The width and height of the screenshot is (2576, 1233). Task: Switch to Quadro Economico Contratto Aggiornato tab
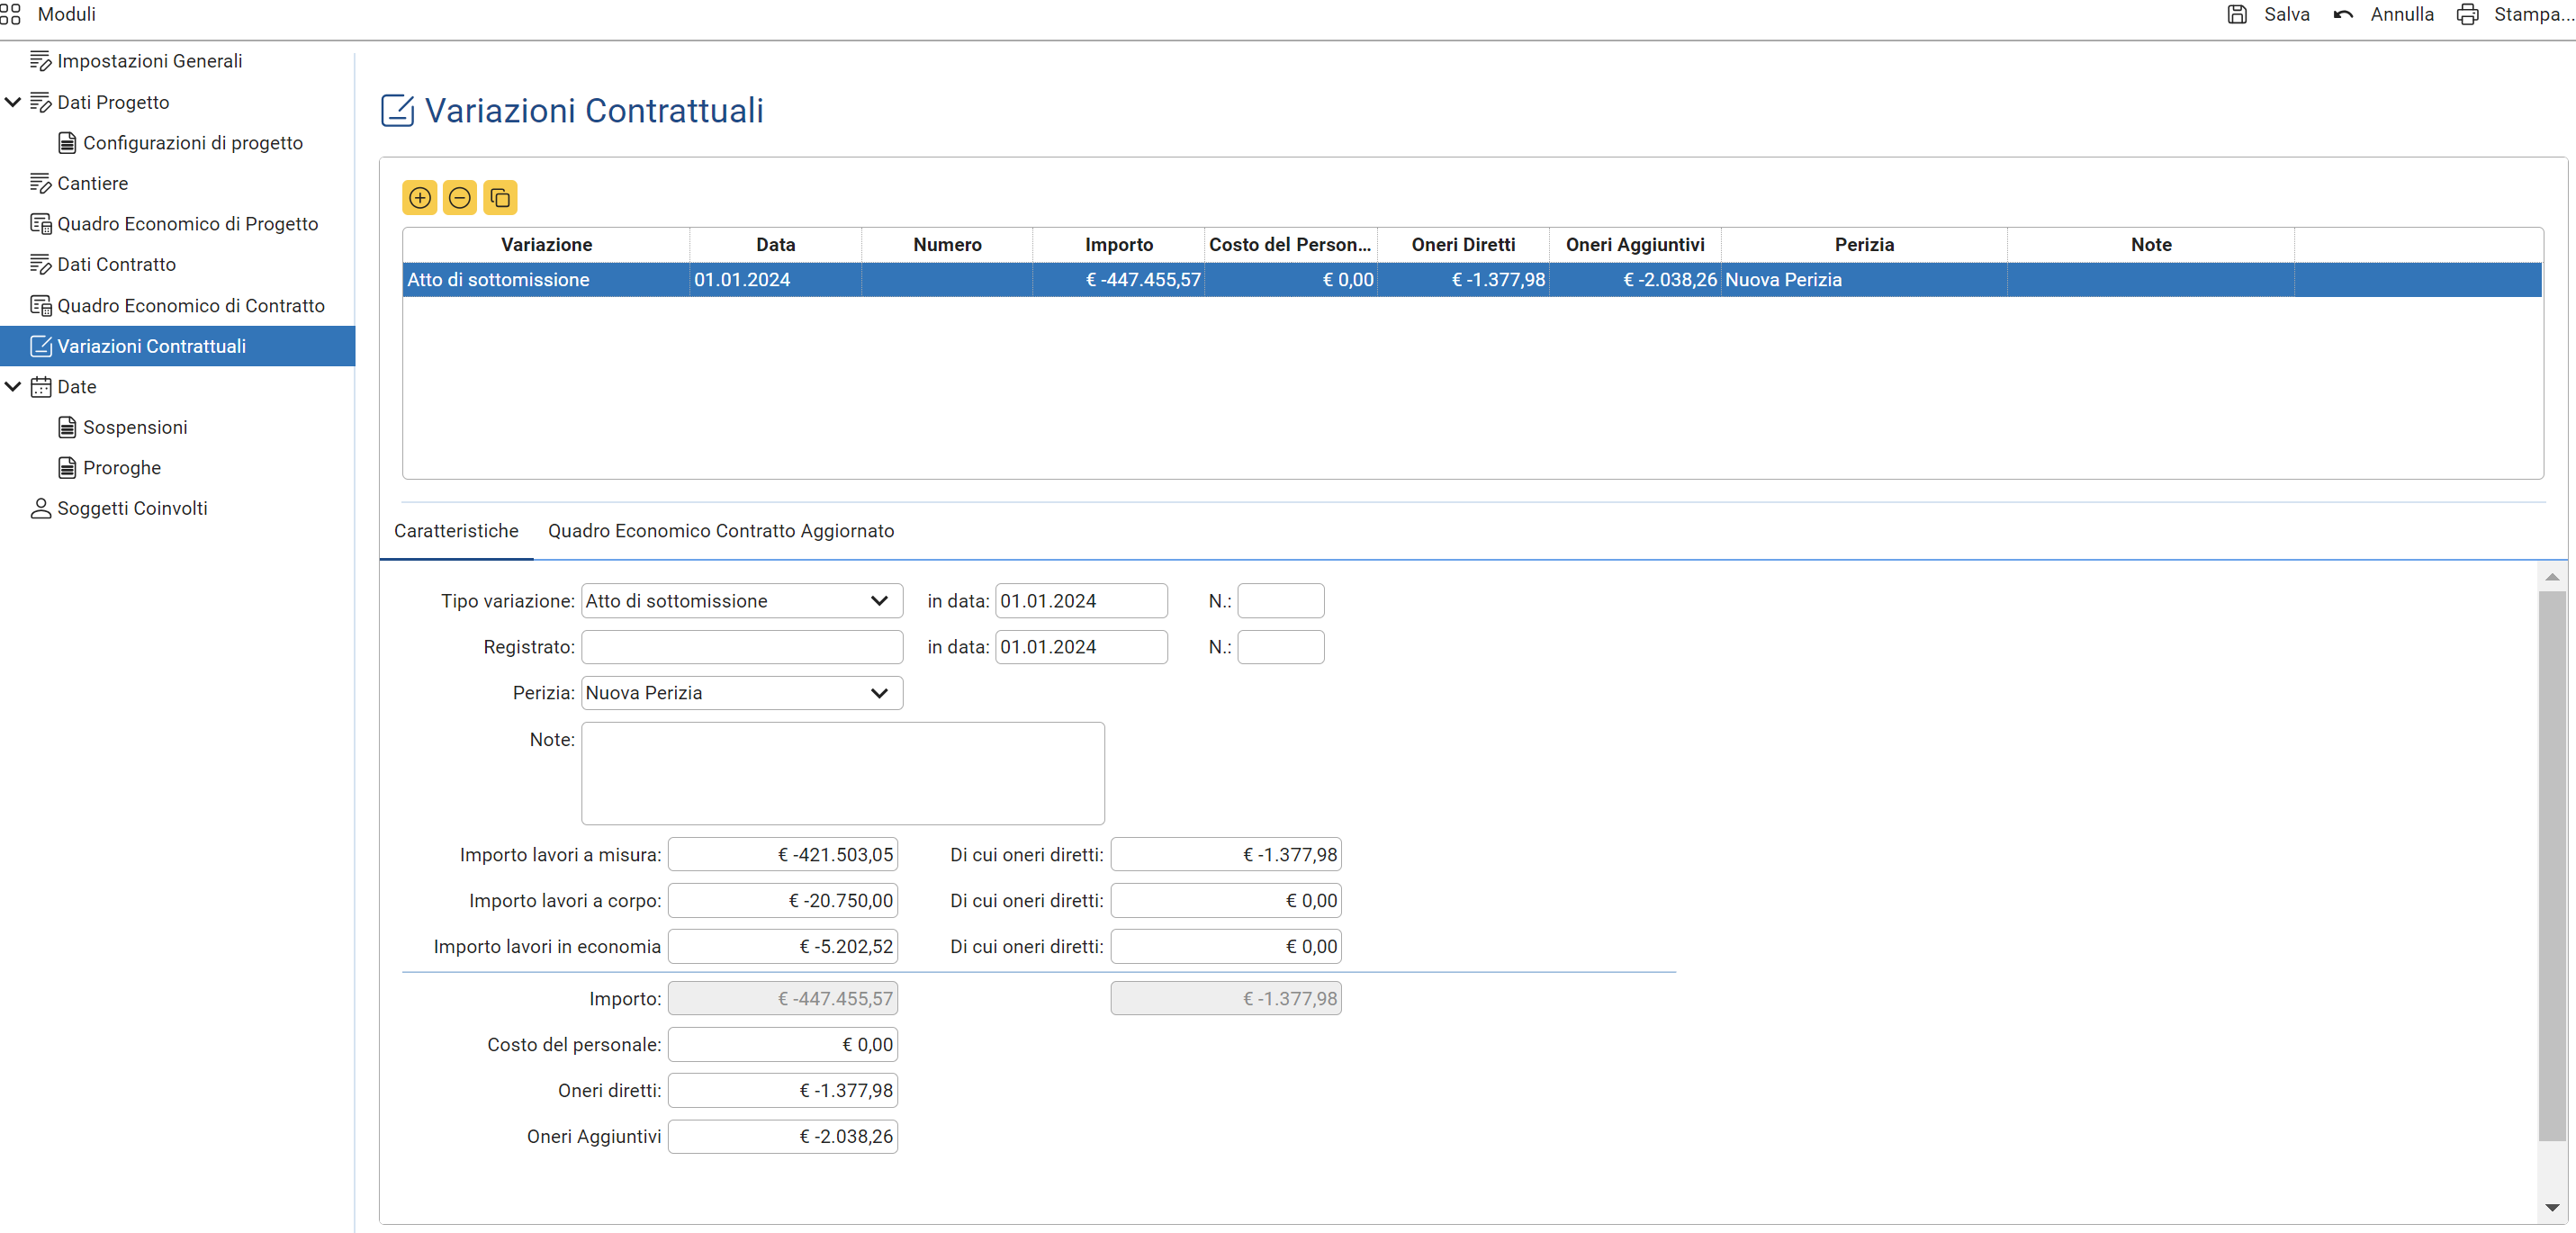tap(720, 531)
